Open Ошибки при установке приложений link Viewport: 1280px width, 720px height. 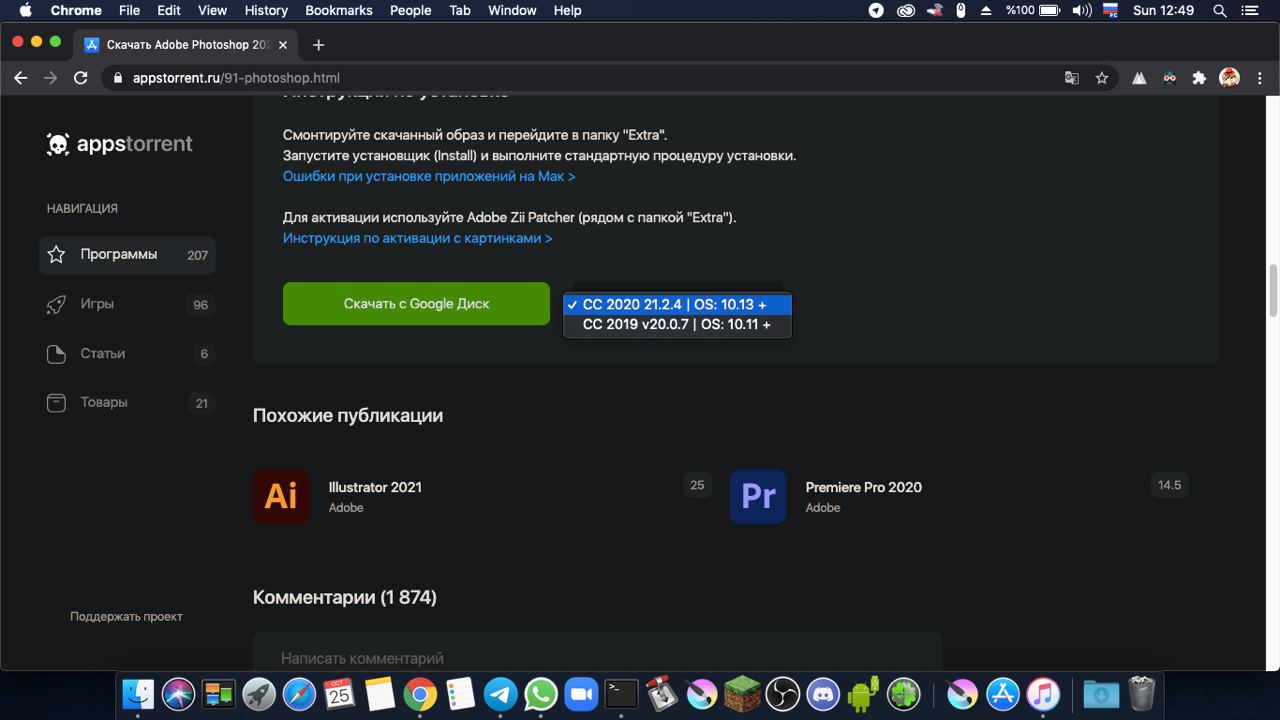tap(429, 176)
